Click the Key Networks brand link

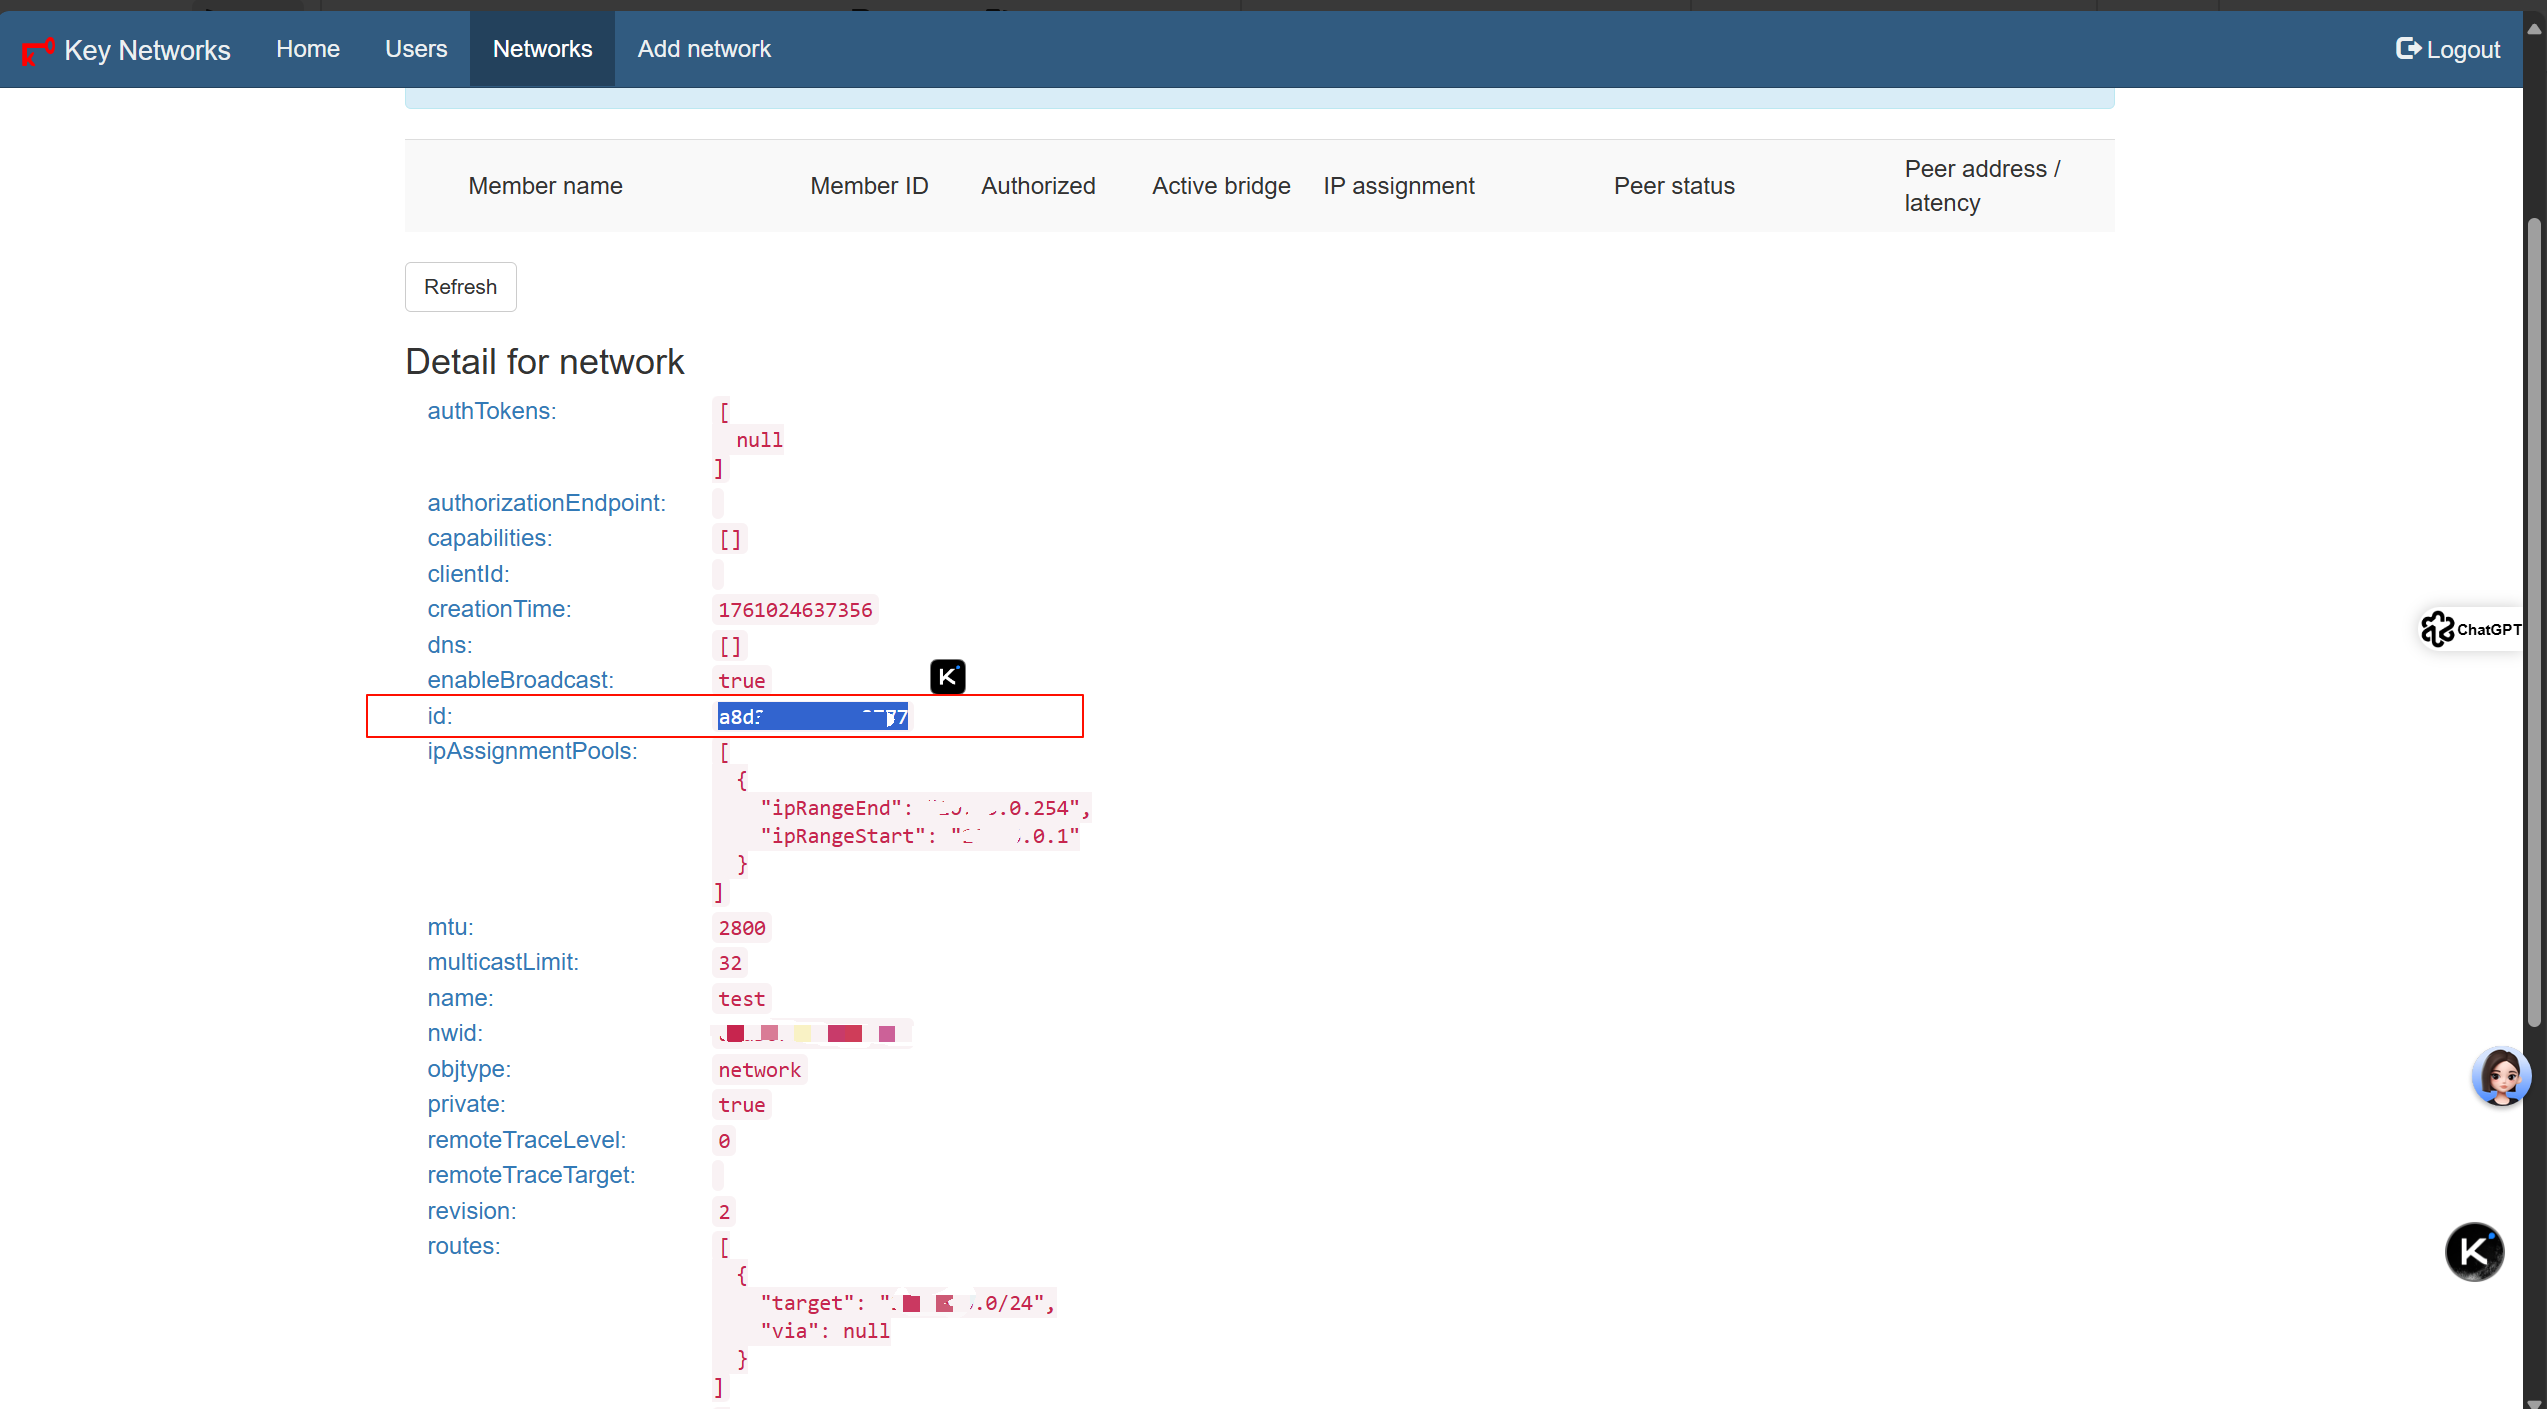tap(147, 50)
